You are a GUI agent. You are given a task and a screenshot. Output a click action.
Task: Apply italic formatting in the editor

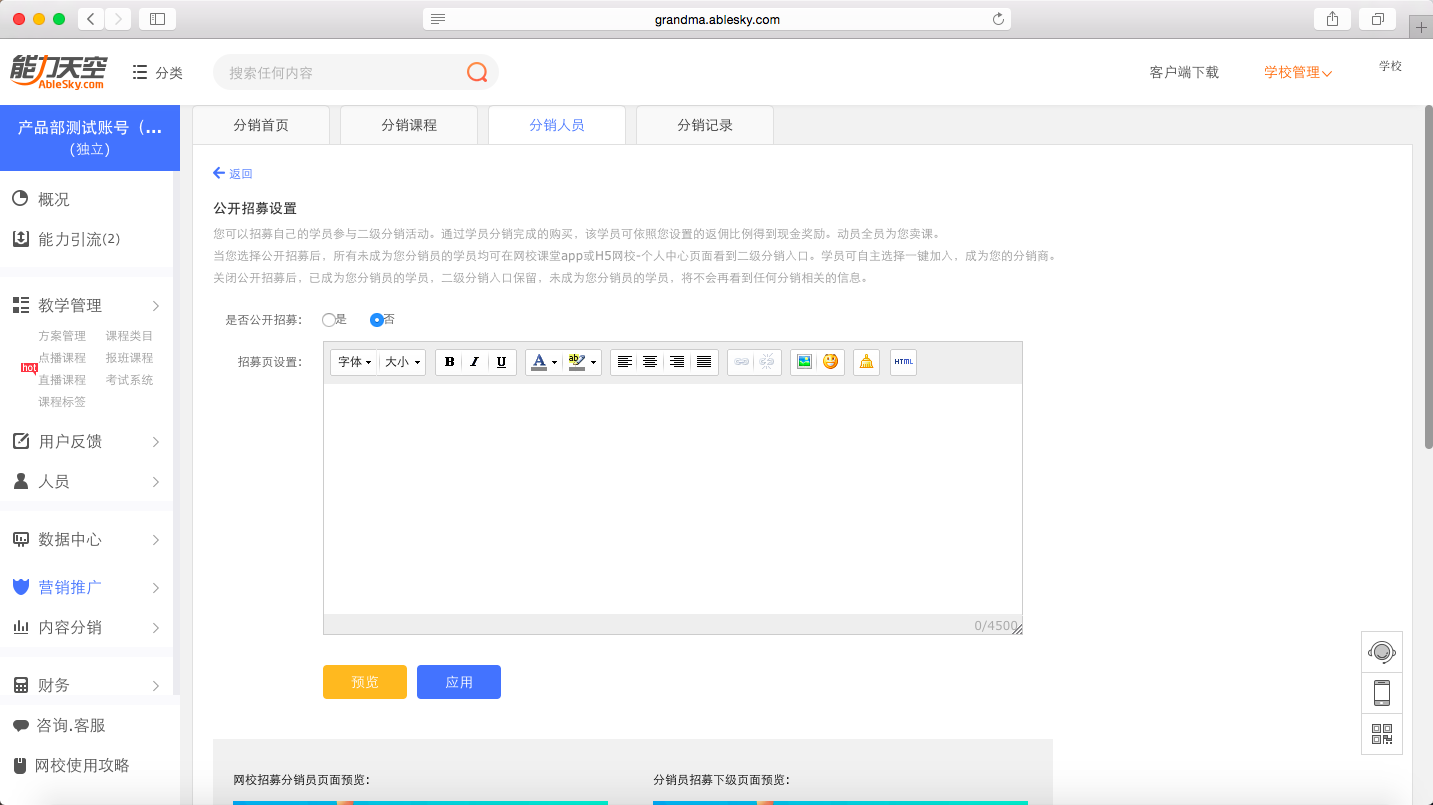[475, 362]
